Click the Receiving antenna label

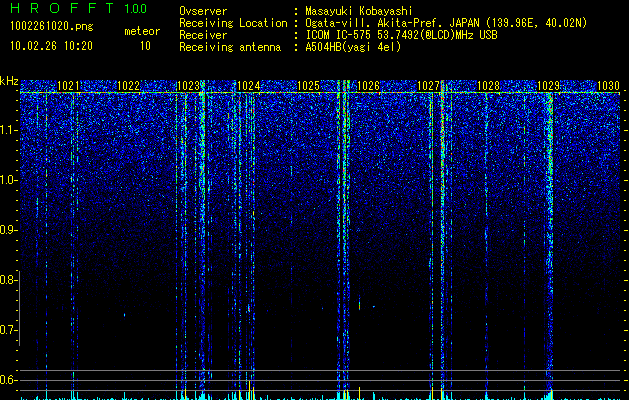pyautogui.click(x=230, y=47)
